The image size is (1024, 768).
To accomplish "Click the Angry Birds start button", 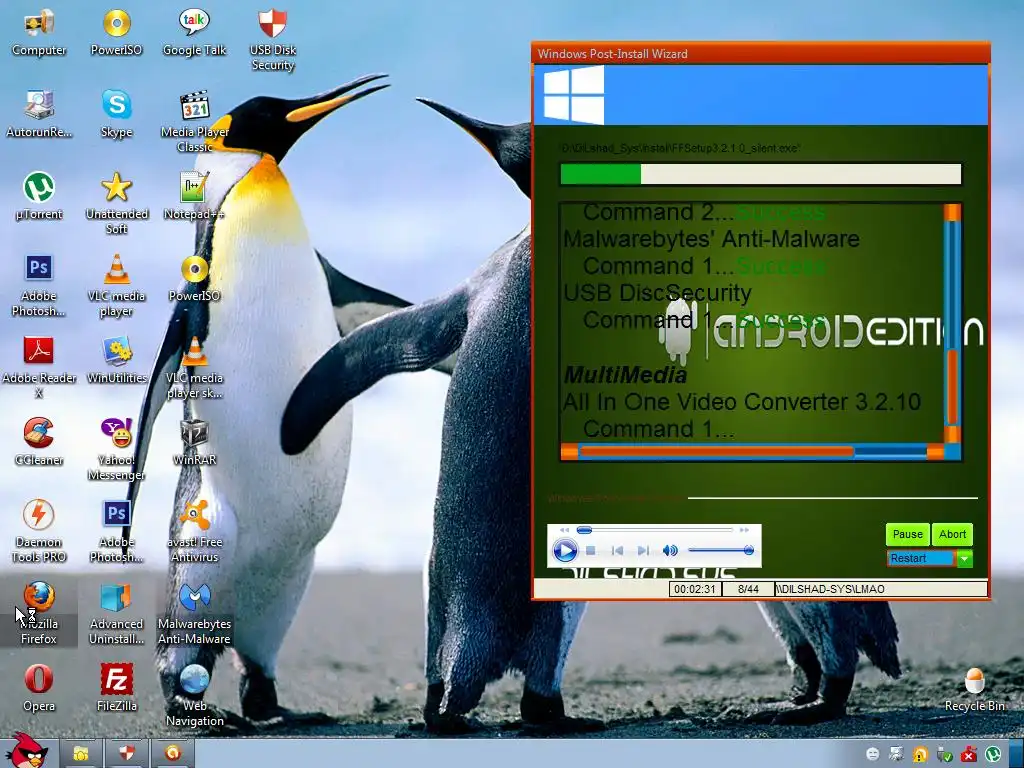I will click(x=27, y=751).
